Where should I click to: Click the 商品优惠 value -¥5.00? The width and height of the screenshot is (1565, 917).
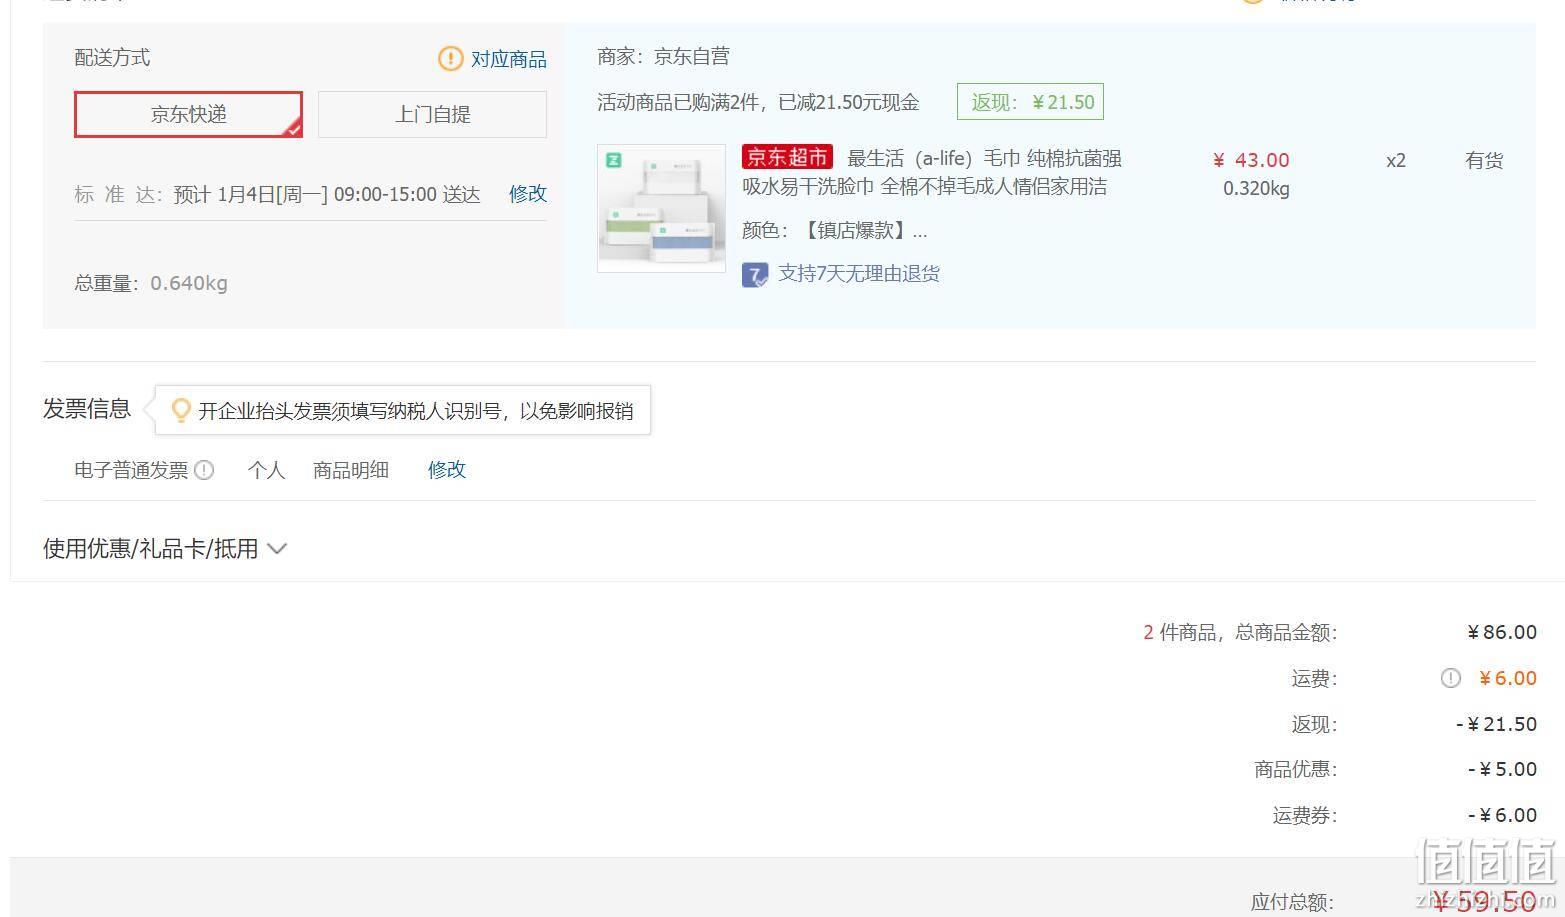pyautogui.click(x=1502, y=769)
